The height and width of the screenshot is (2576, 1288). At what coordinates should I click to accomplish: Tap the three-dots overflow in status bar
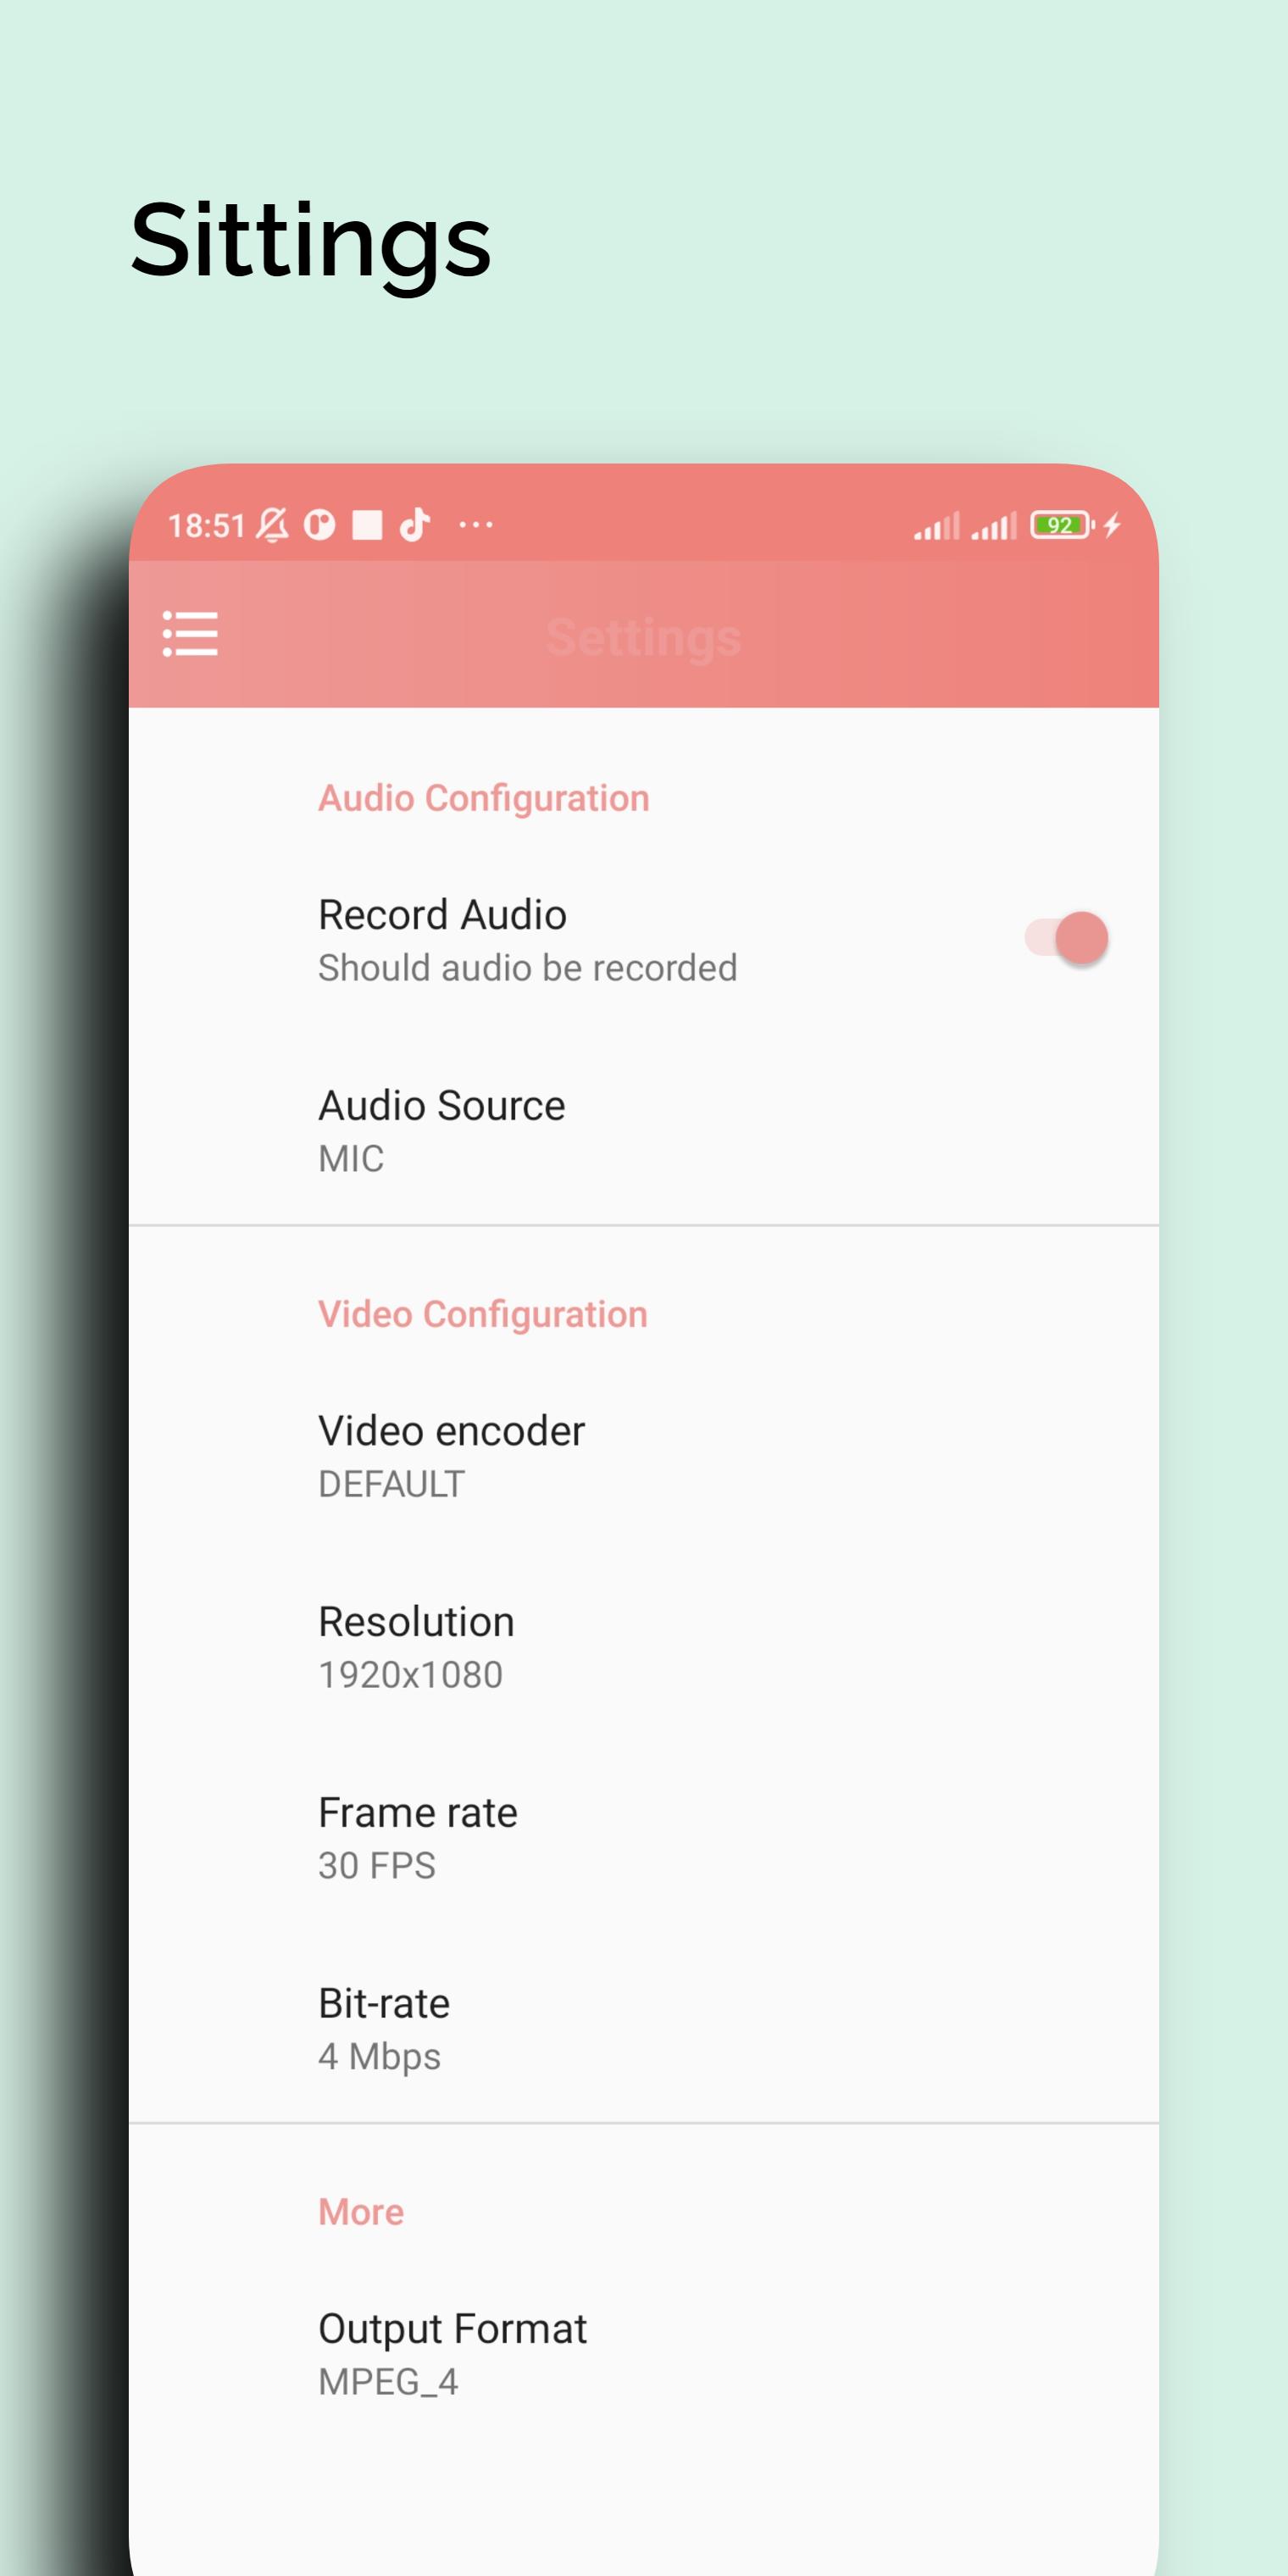(476, 525)
